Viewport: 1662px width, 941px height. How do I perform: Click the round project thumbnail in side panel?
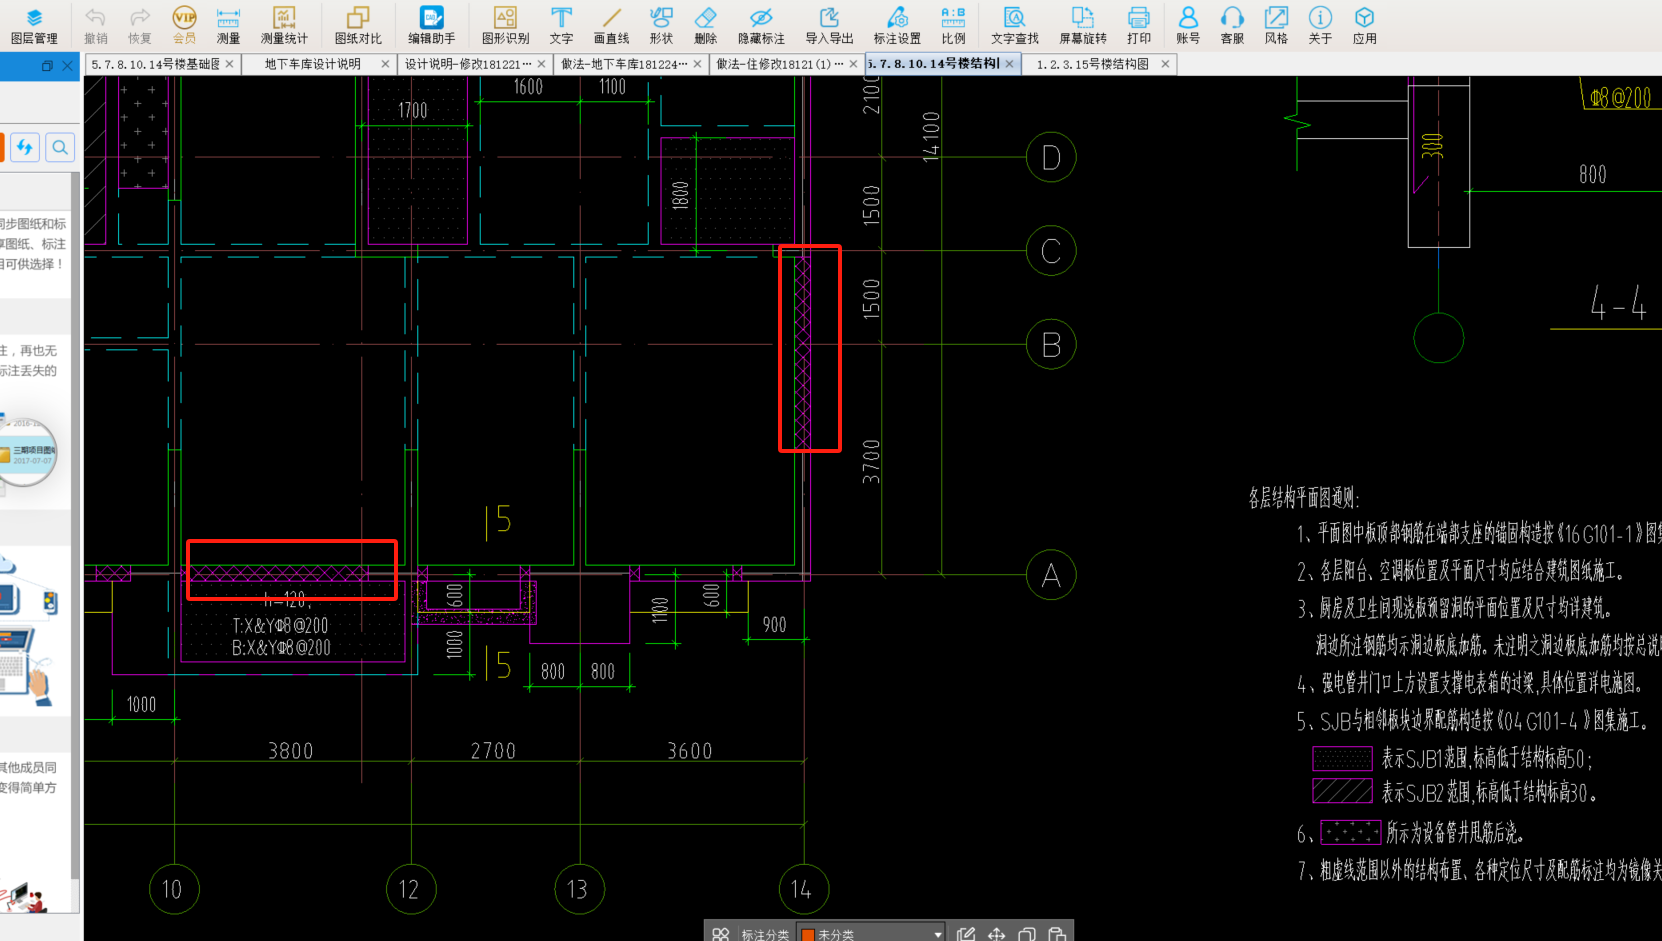click(27, 452)
